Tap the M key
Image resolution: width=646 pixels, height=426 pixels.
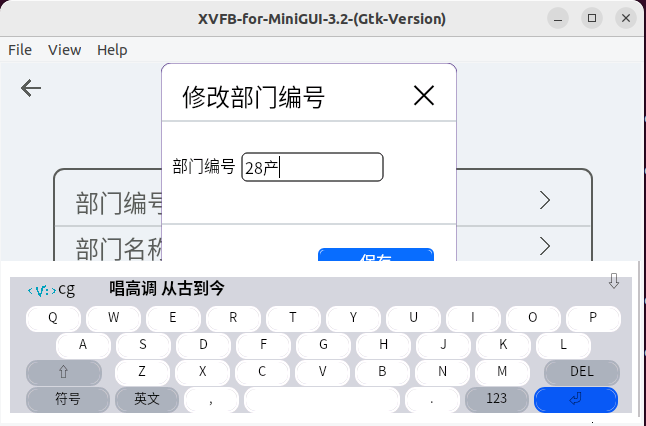tap(502, 372)
